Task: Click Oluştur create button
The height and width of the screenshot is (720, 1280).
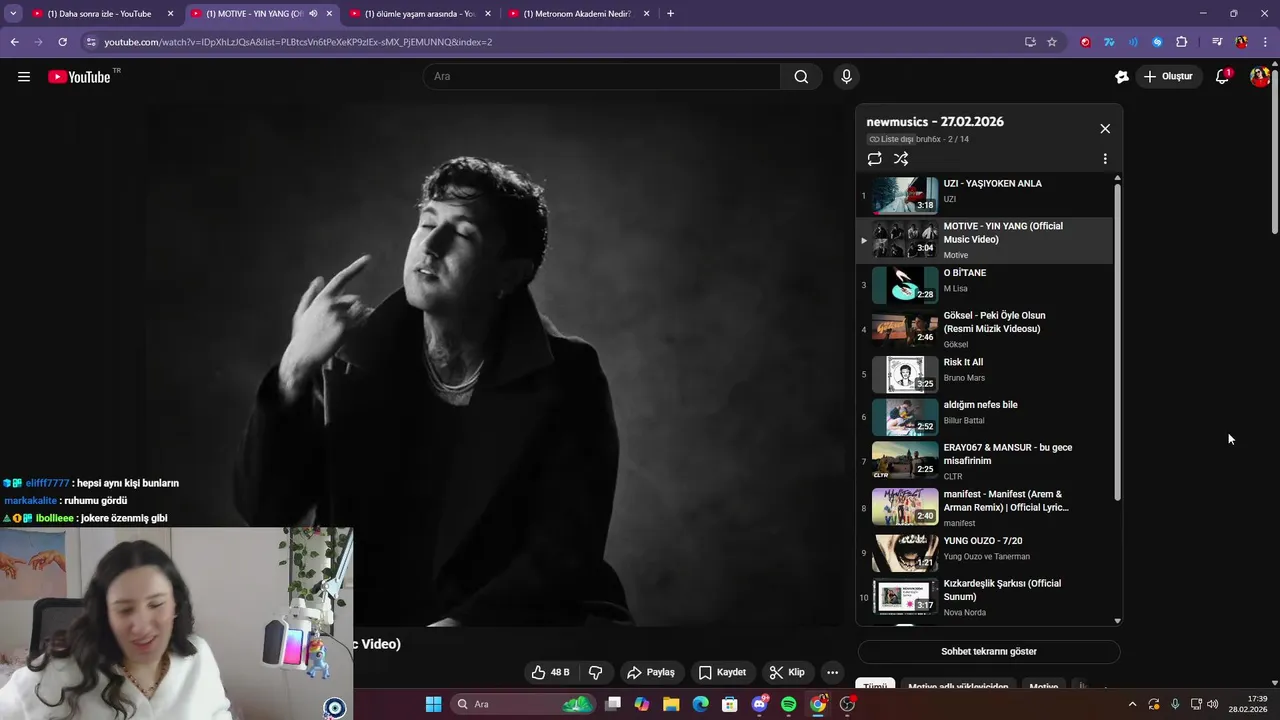Action: (x=1168, y=77)
